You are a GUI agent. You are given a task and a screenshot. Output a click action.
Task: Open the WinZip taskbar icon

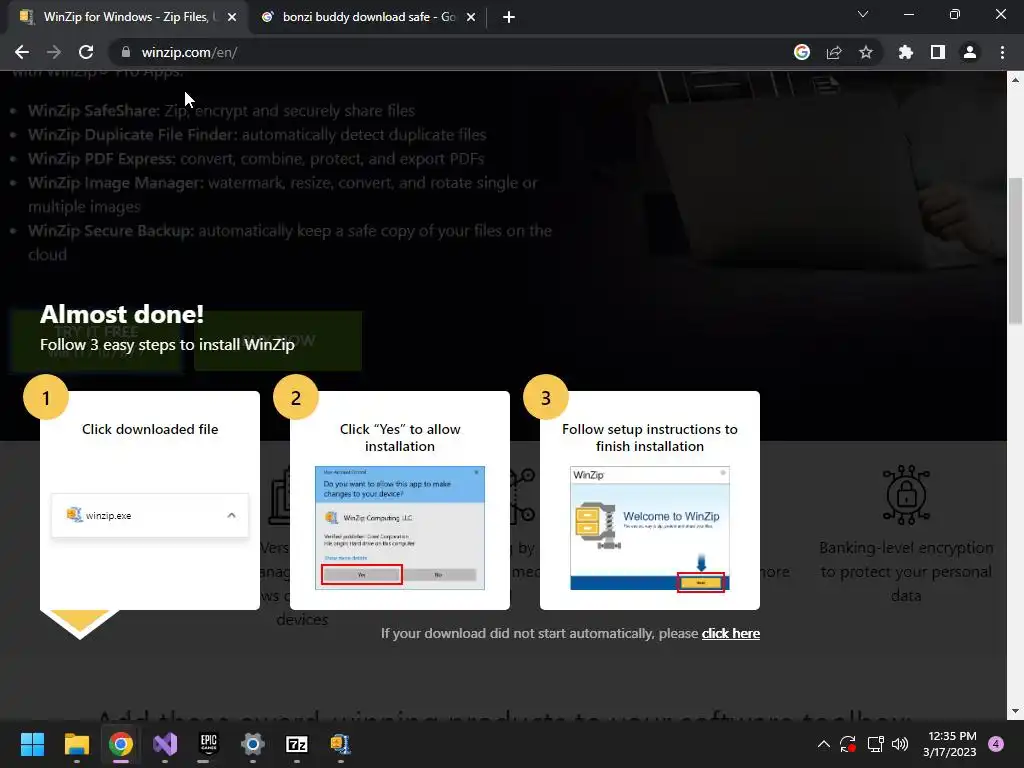point(341,744)
